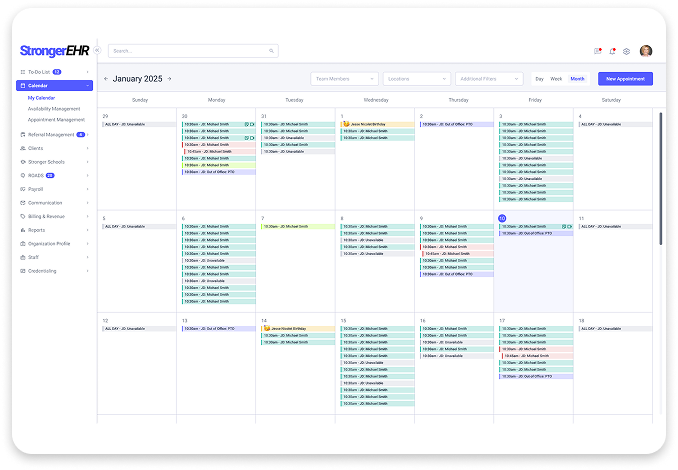Screen dimensions: 678x470
Task: Open the notifications bell
Action: click(612, 51)
